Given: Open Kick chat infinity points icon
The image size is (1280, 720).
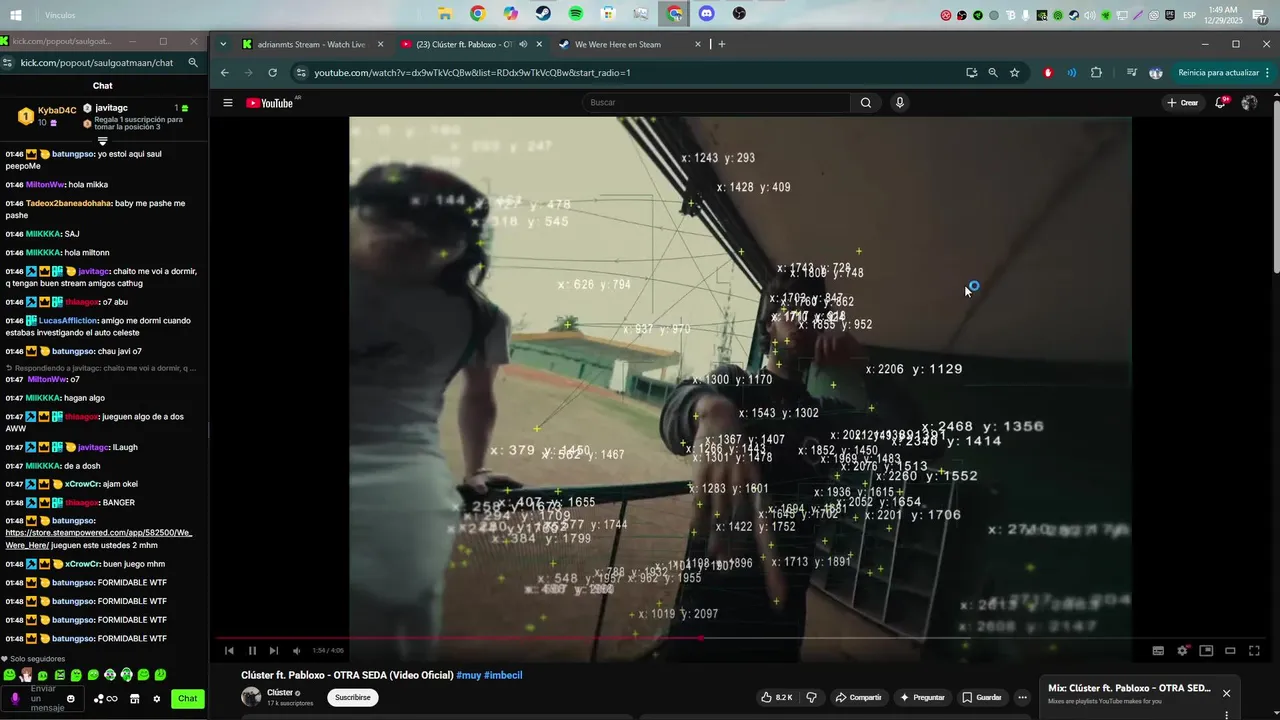Looking at the screenshot, I should pos(105,699).
